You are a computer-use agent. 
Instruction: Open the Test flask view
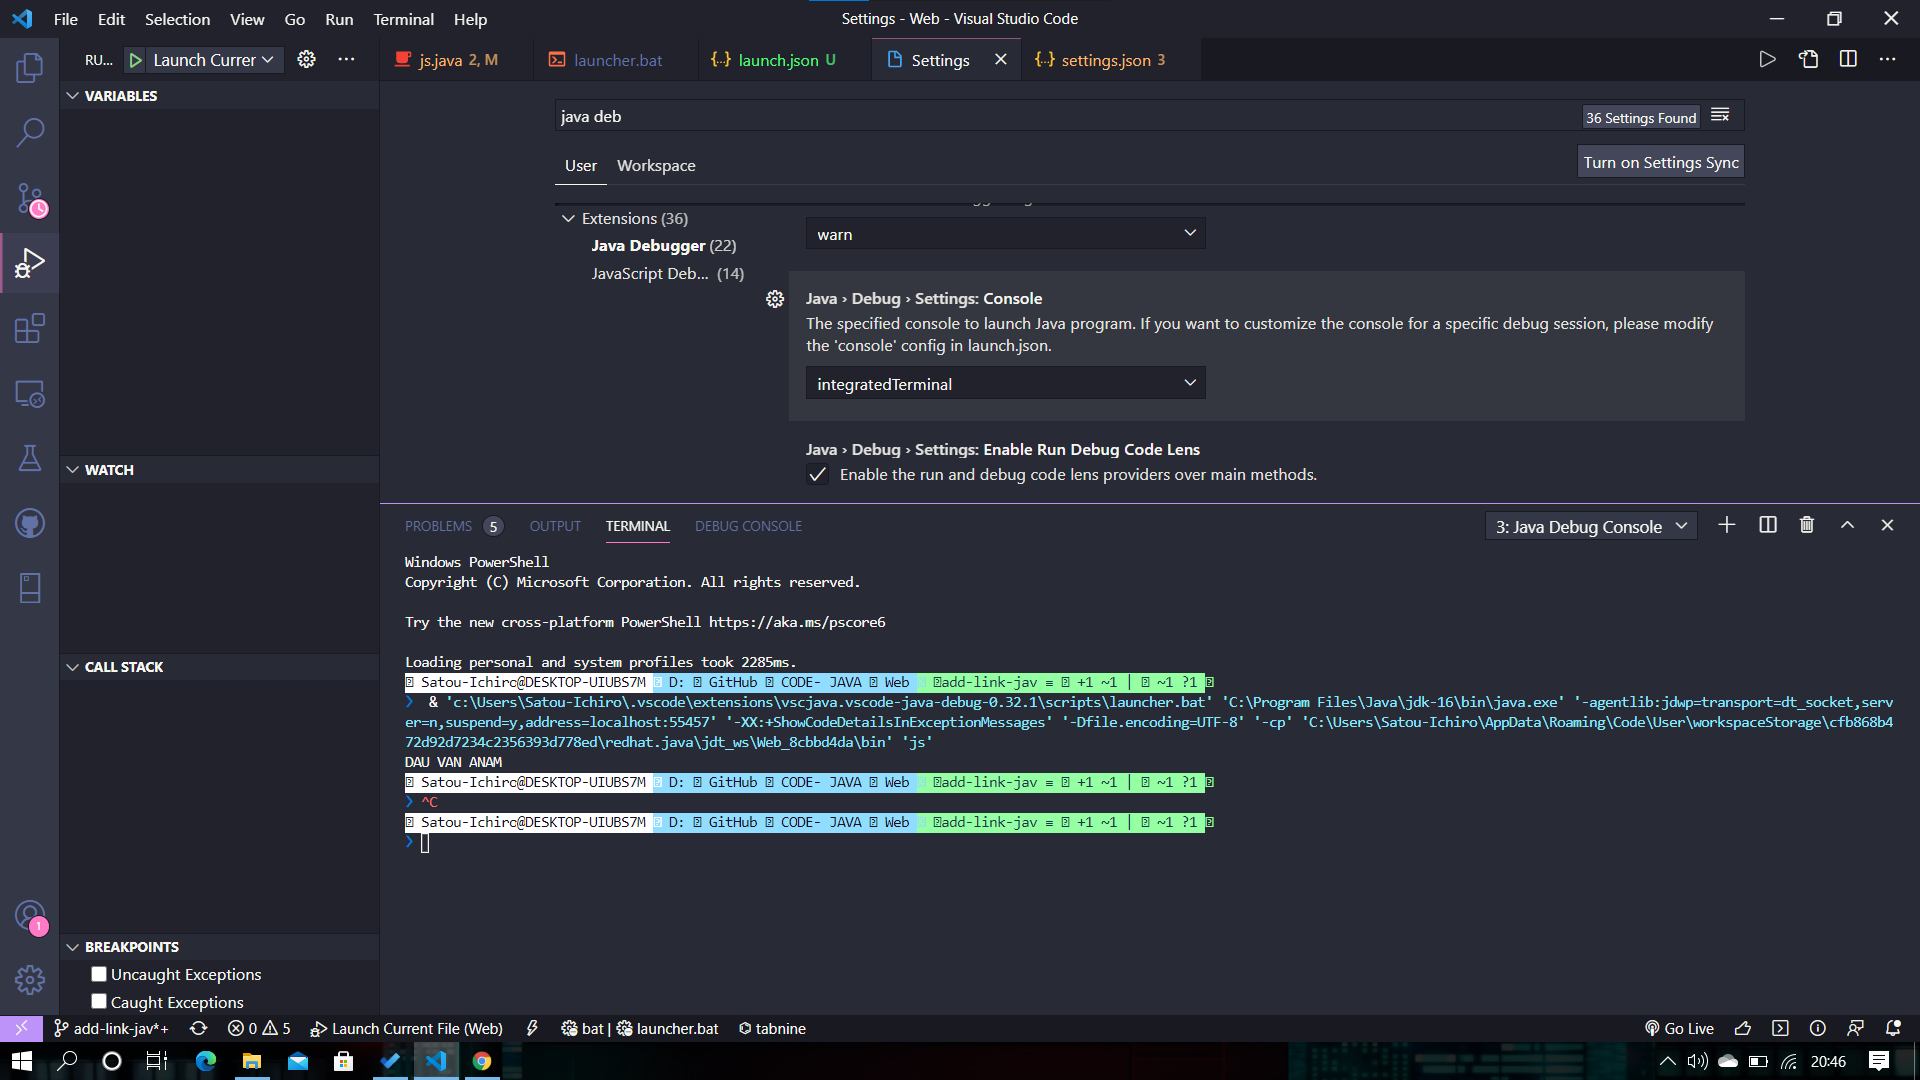pyautogui.click(x=30, y=458)
